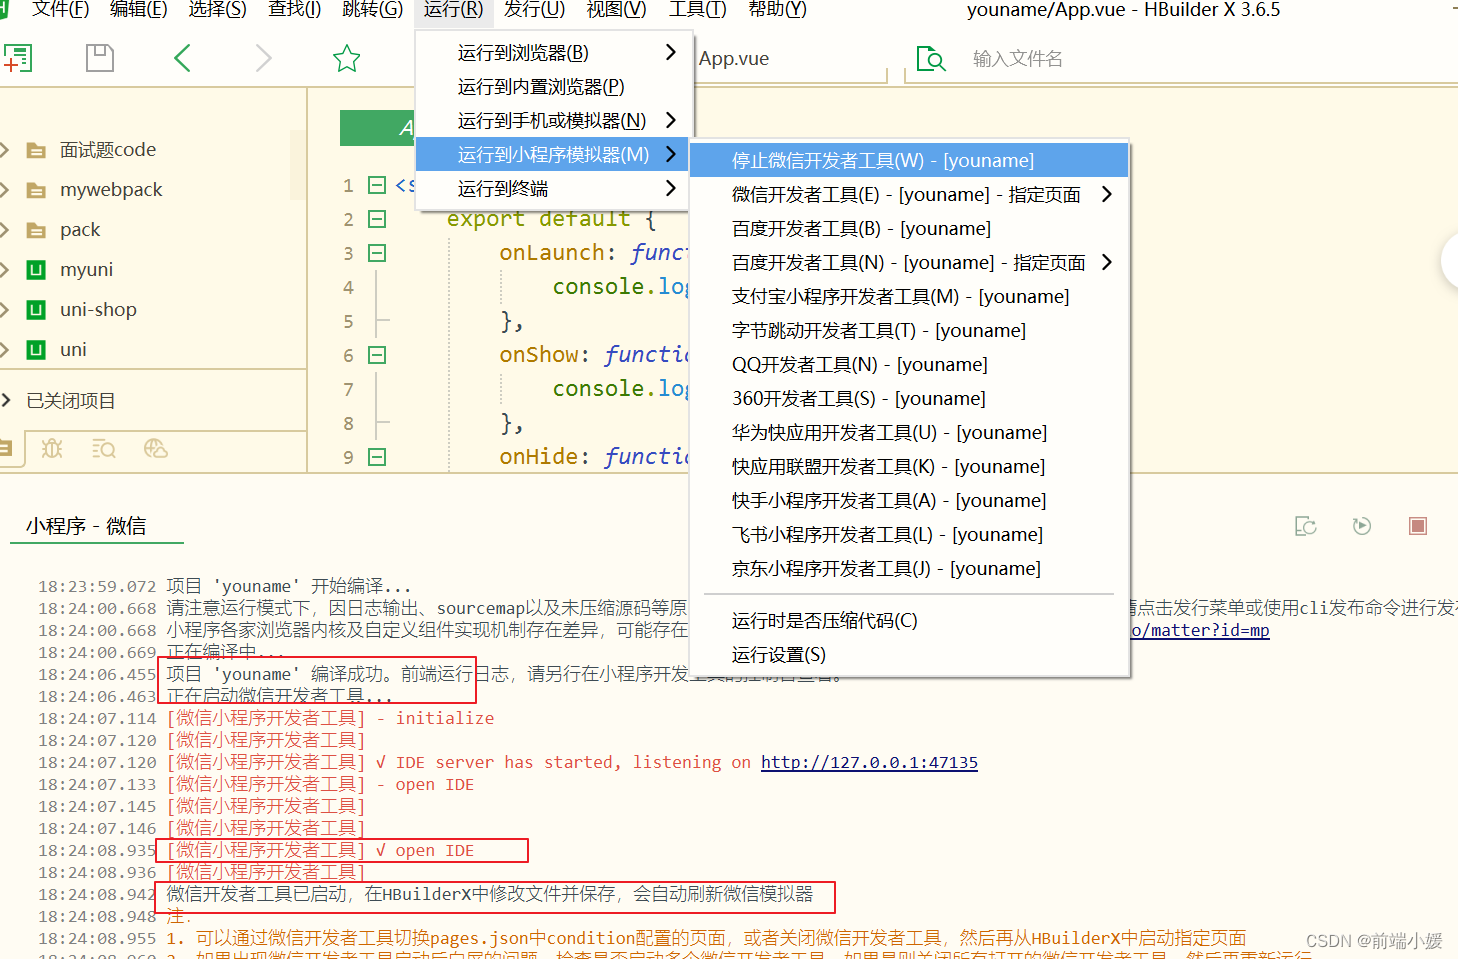Open the 查找 menu
Screen dimensions: 1458x959
295,10
